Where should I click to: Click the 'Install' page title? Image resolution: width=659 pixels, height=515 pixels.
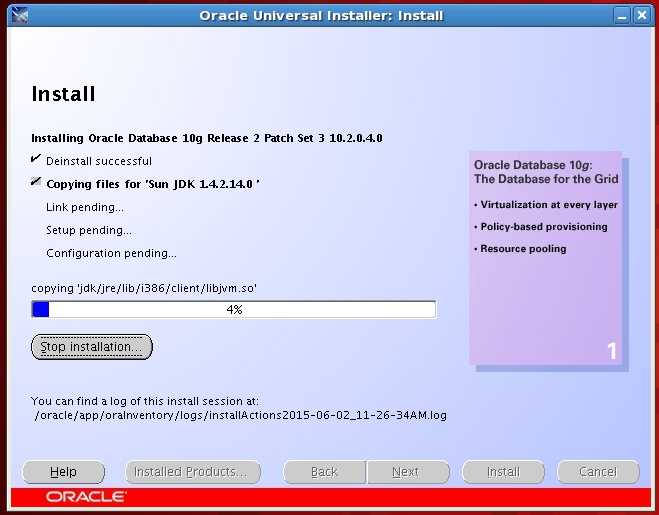[63, 94]
